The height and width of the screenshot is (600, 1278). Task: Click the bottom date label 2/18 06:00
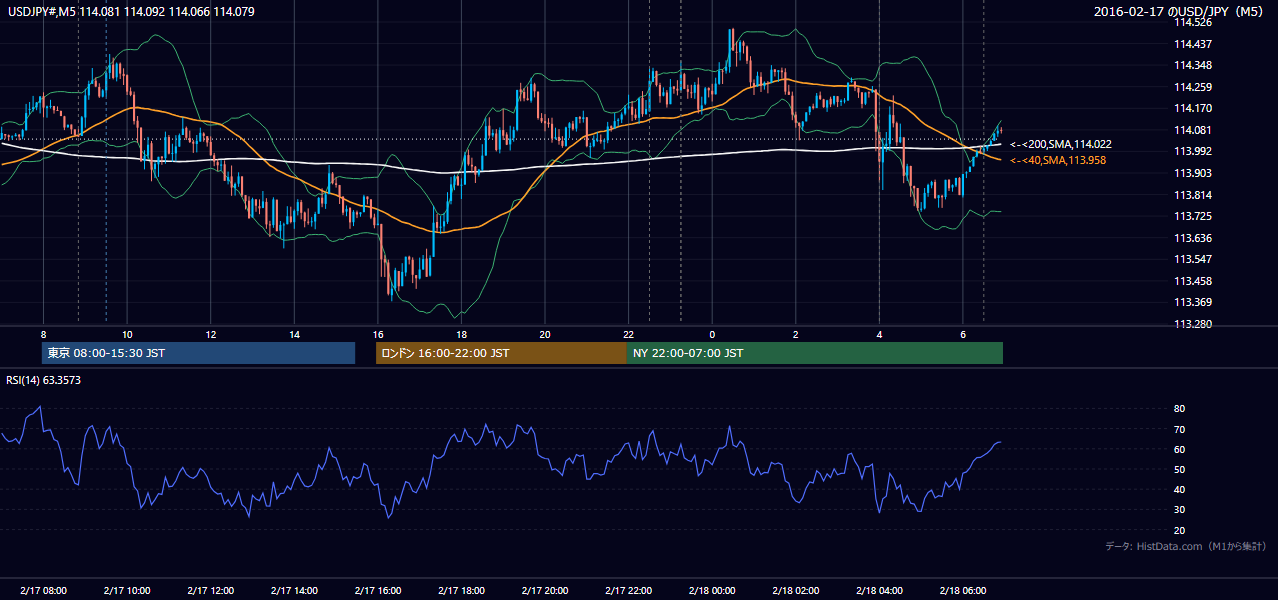point(963,590)
